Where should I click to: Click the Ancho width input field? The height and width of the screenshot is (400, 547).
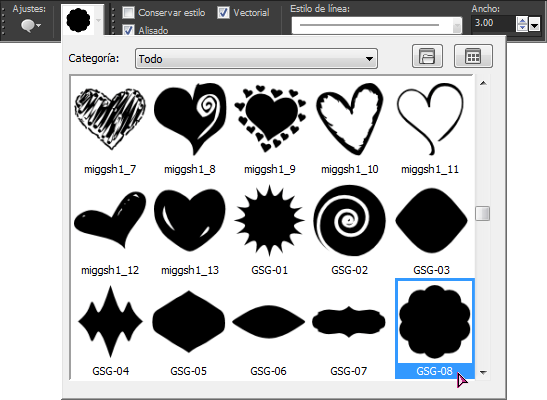[x=493, y=24]
